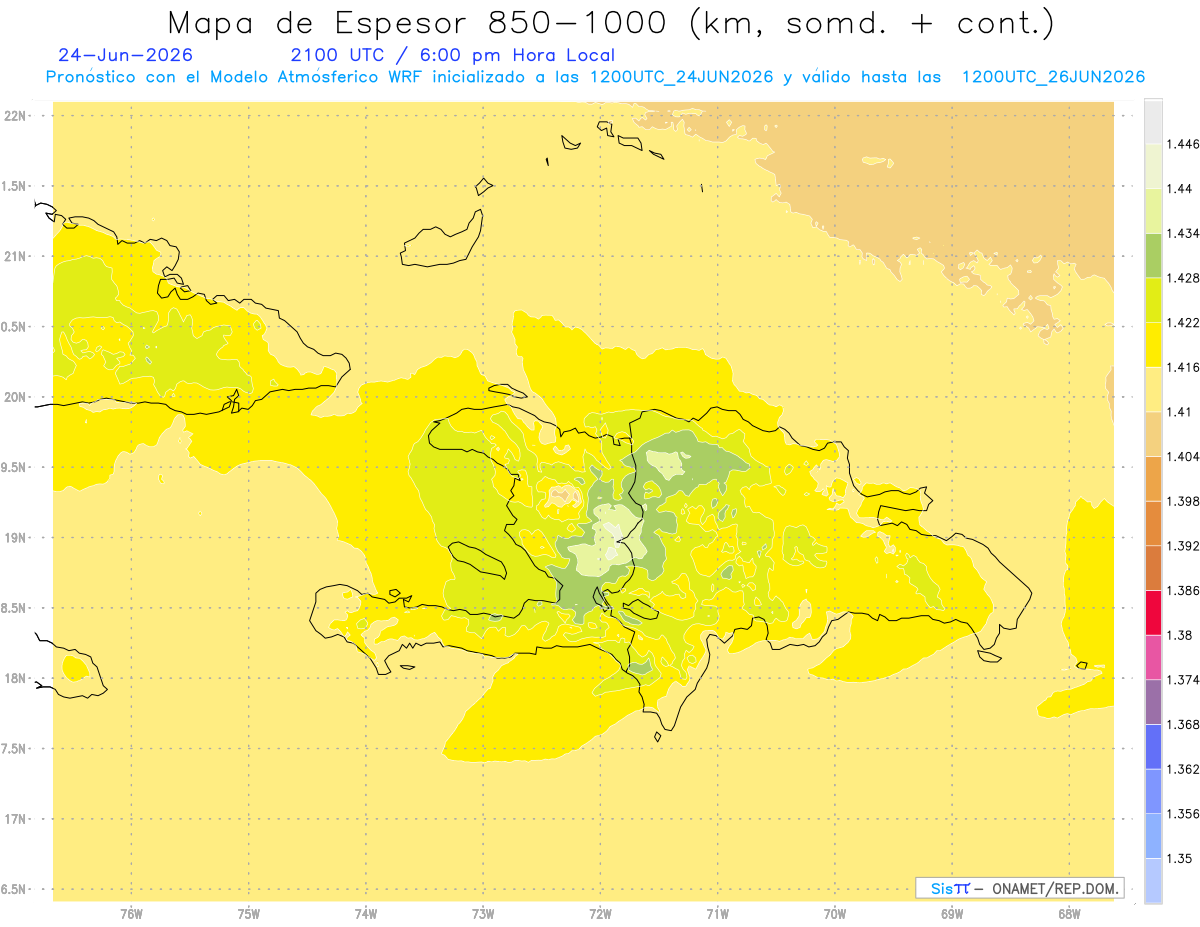Click the time label '2100 UTC / 6:00 pm Hora Local'
1200x927 pixels.
click(x=453, y=56)
